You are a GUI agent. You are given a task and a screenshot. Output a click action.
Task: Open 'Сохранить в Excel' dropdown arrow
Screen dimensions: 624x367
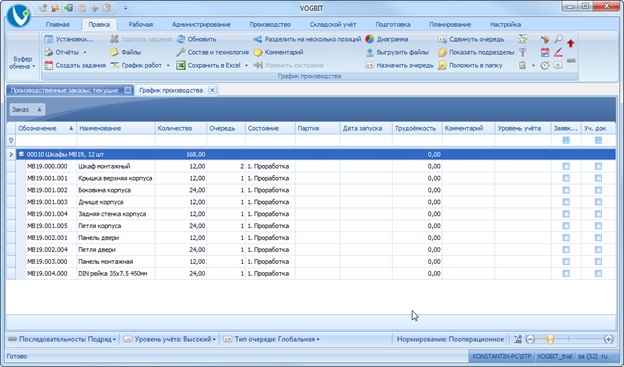pos(246,65)
